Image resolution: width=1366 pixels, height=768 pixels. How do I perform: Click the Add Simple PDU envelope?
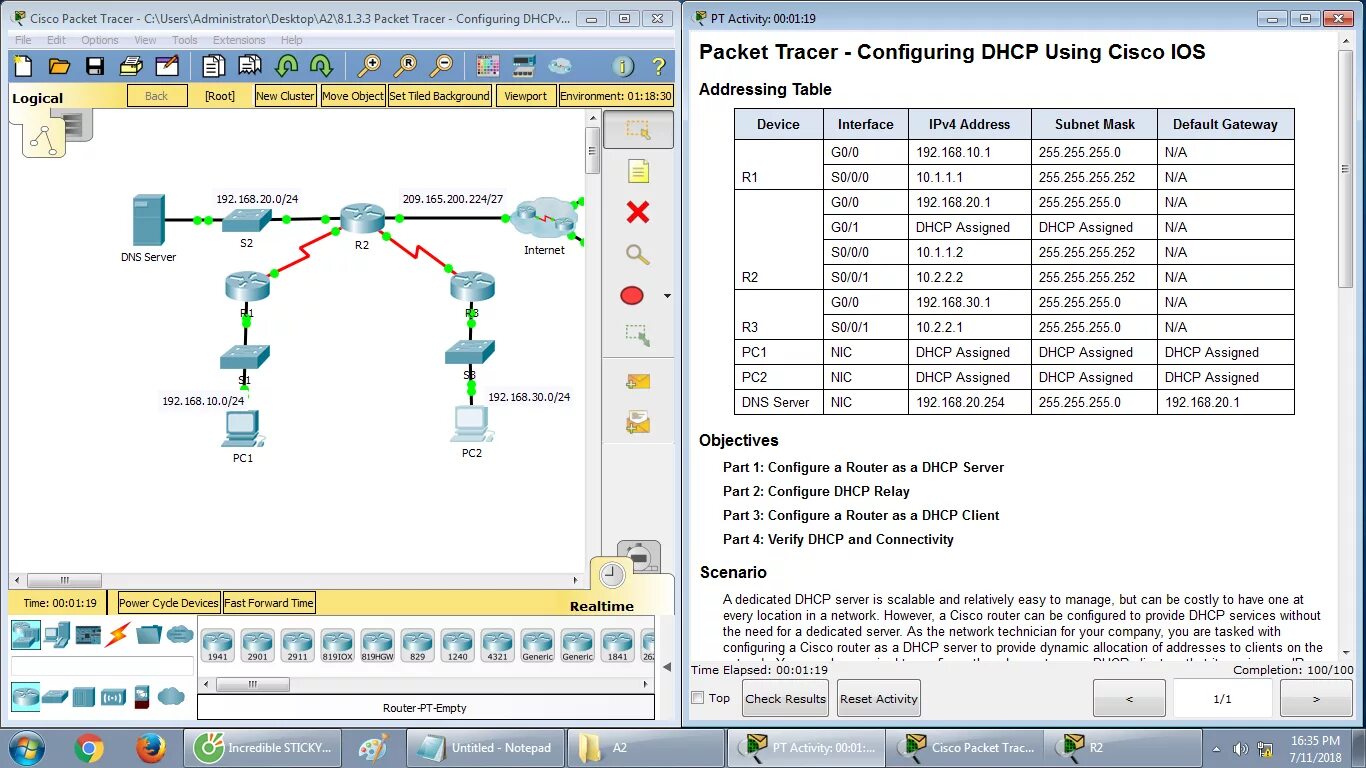tap(637, 381)
